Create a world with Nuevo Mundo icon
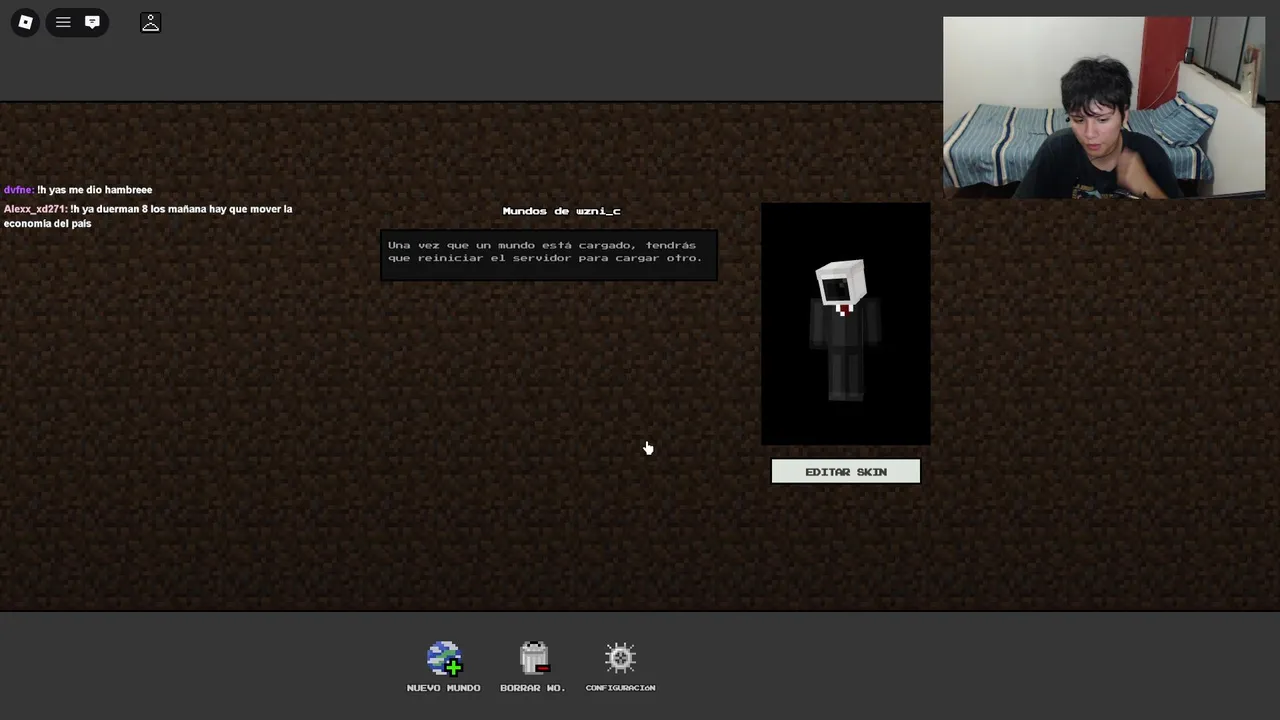This screenshot has width=1280, height=720. pos(444,658)
